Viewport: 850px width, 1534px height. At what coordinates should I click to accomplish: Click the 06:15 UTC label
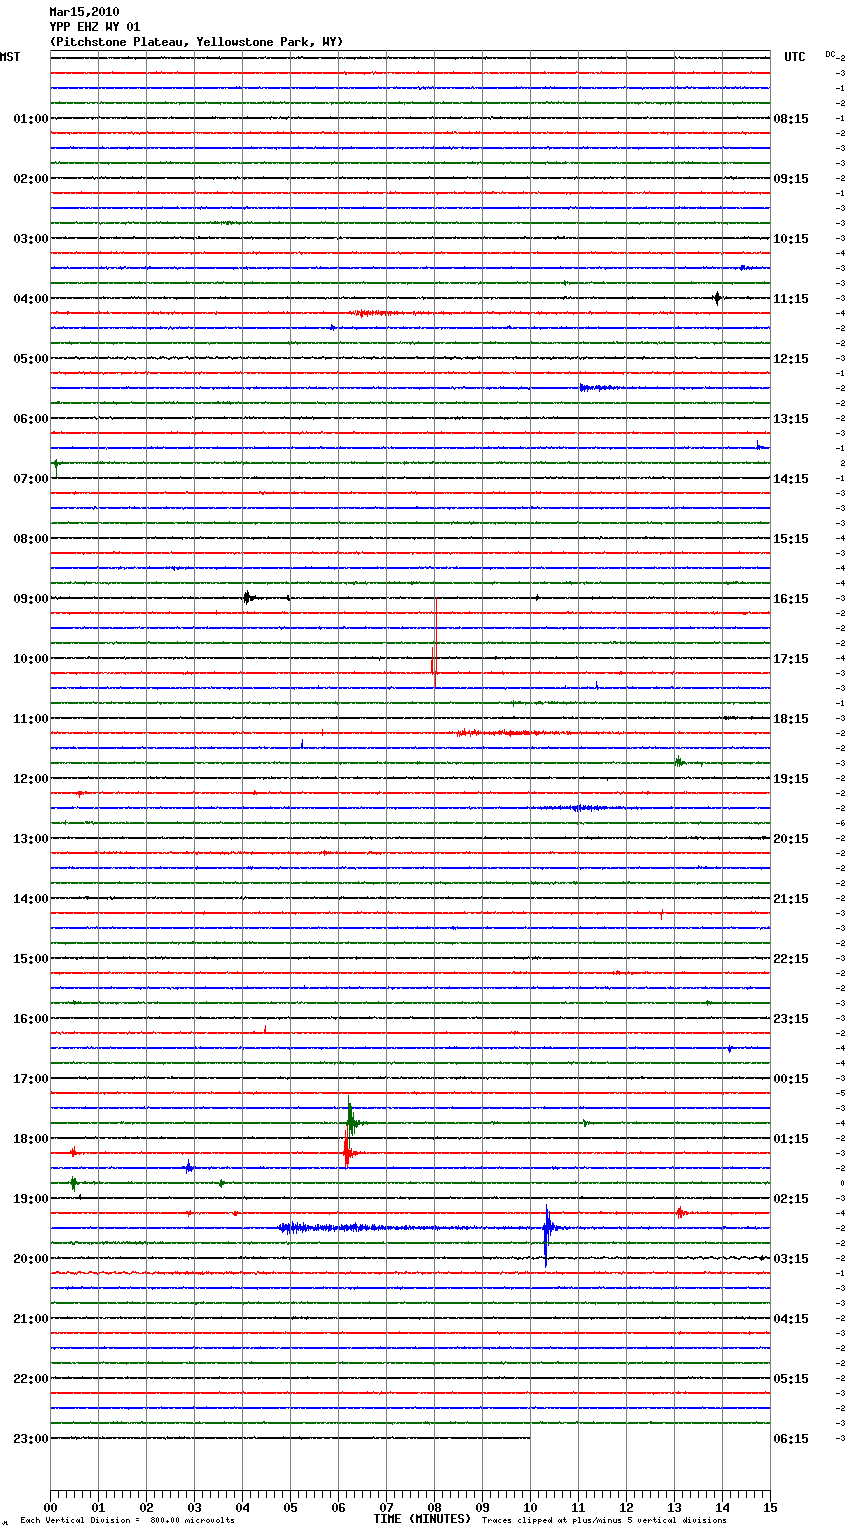pos(791,1439)
